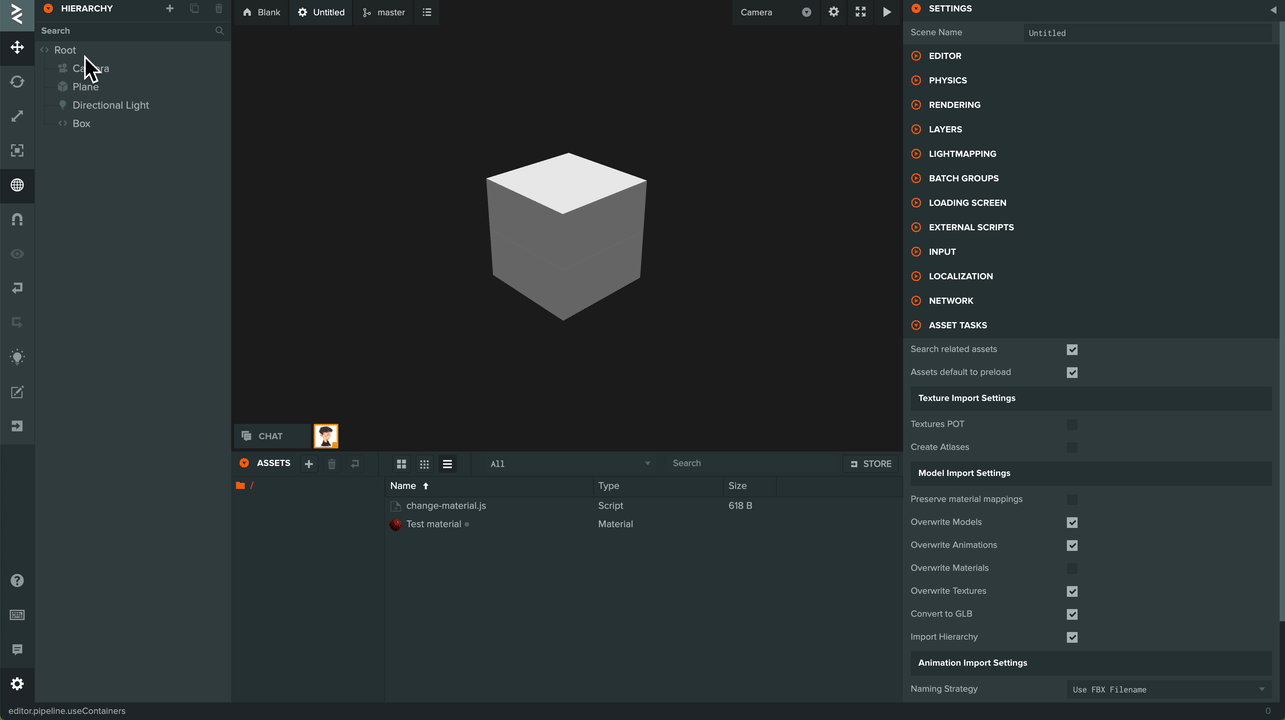
Task: Open the Camera selector dropdown
Action: pos(776,12)
